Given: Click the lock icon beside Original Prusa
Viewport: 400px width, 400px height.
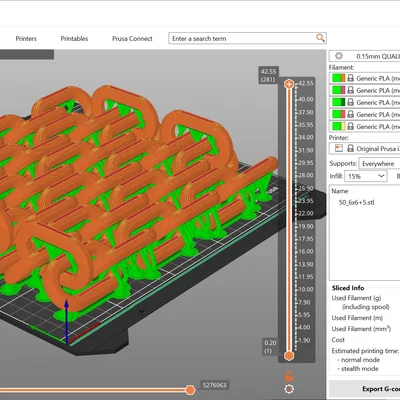Looking at the screenshot, I should 350,148.
